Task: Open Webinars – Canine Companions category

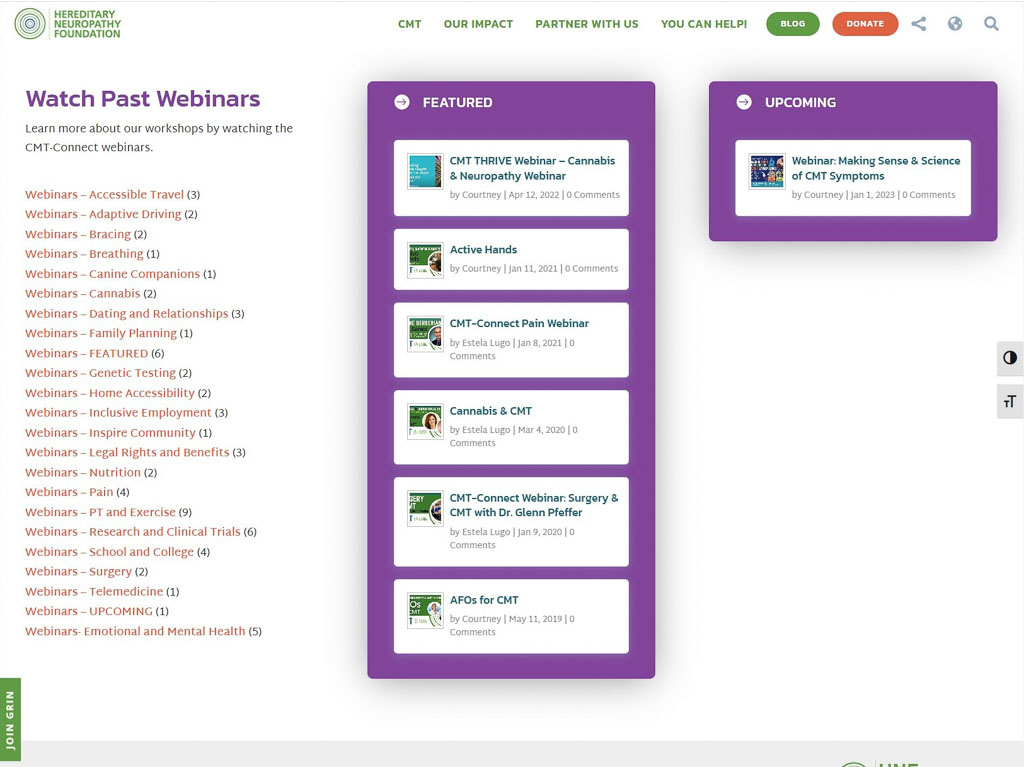Action: point(112,274)
